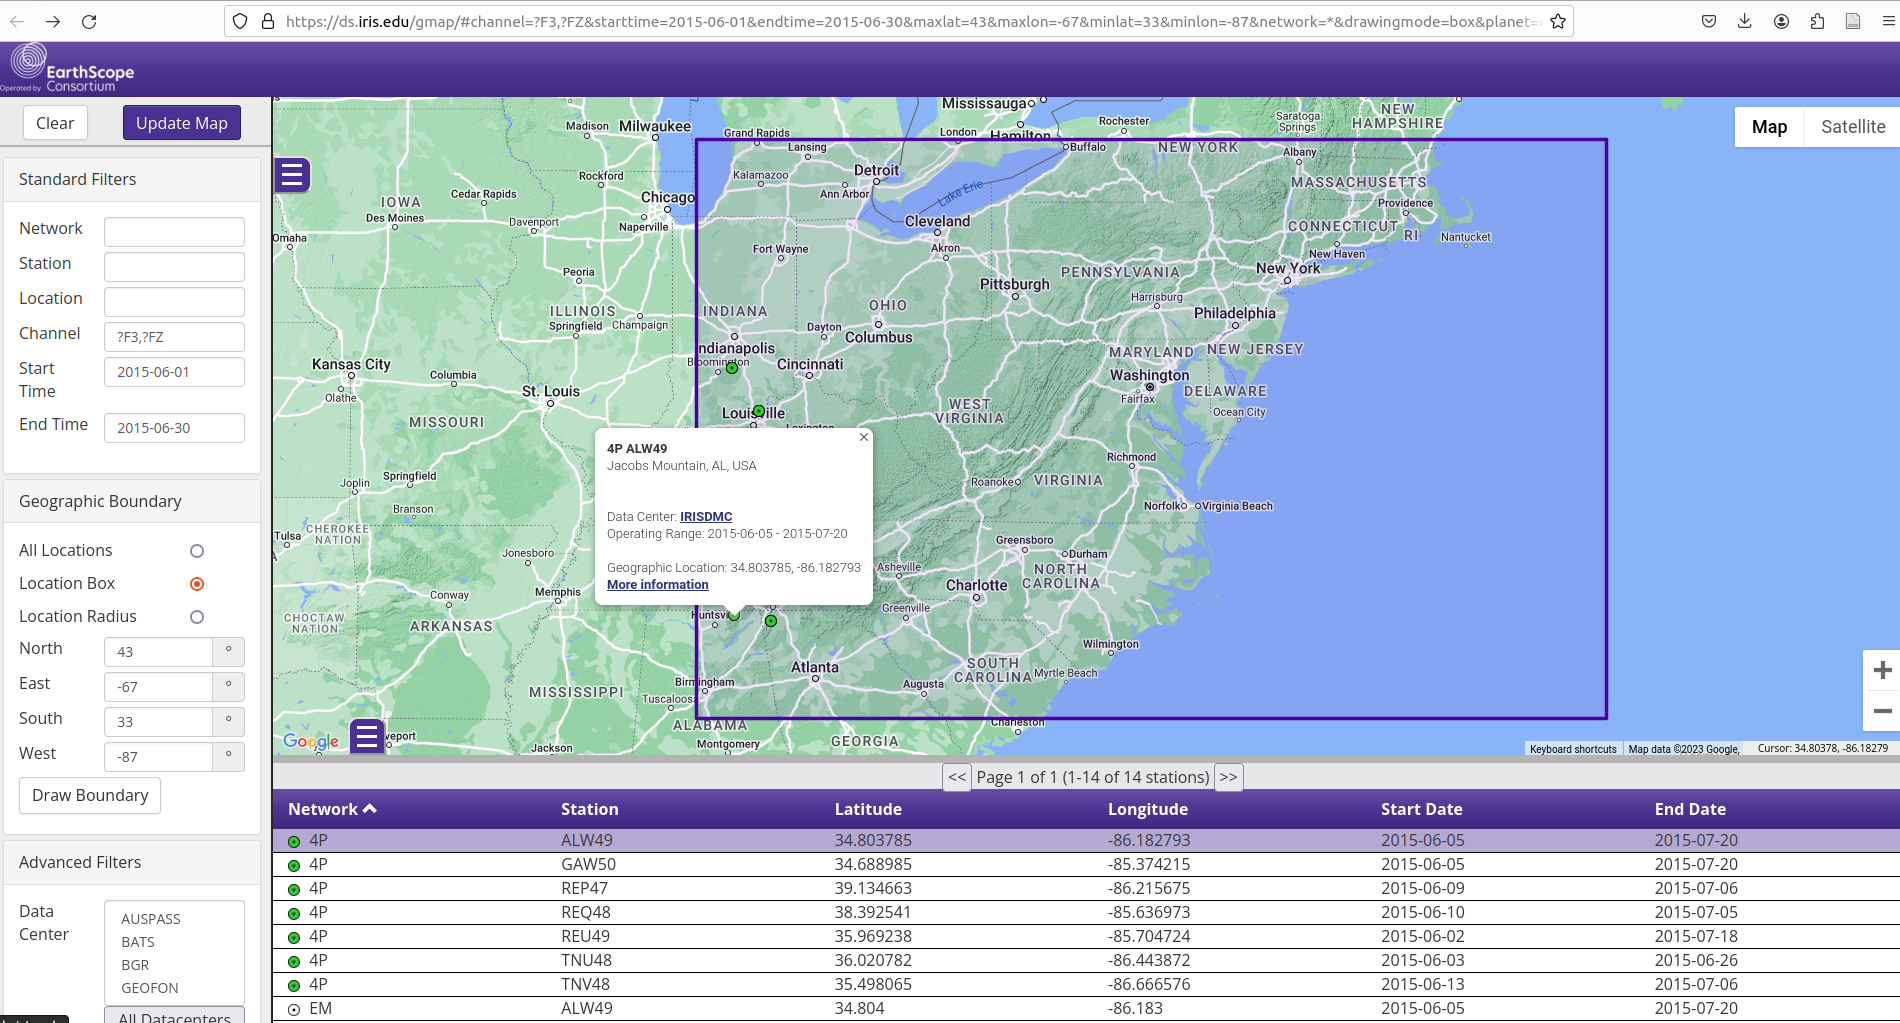Reload the page
The image size is (1900, 1023).
[89, 21]
